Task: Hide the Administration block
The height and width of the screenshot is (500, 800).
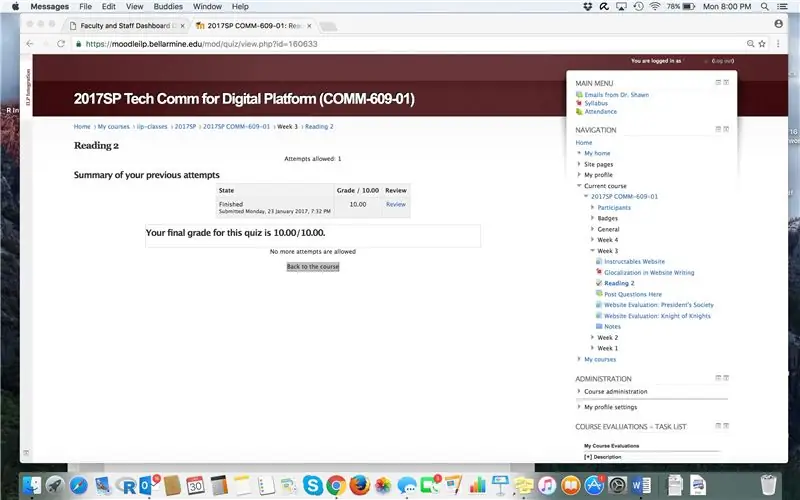Action: 718,378
